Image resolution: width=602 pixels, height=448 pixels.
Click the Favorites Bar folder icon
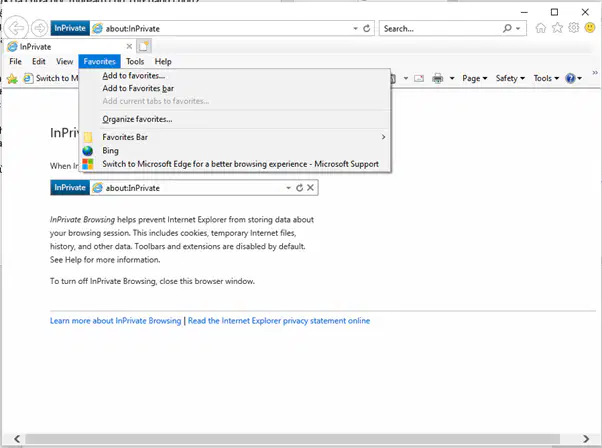pos(88,137)
